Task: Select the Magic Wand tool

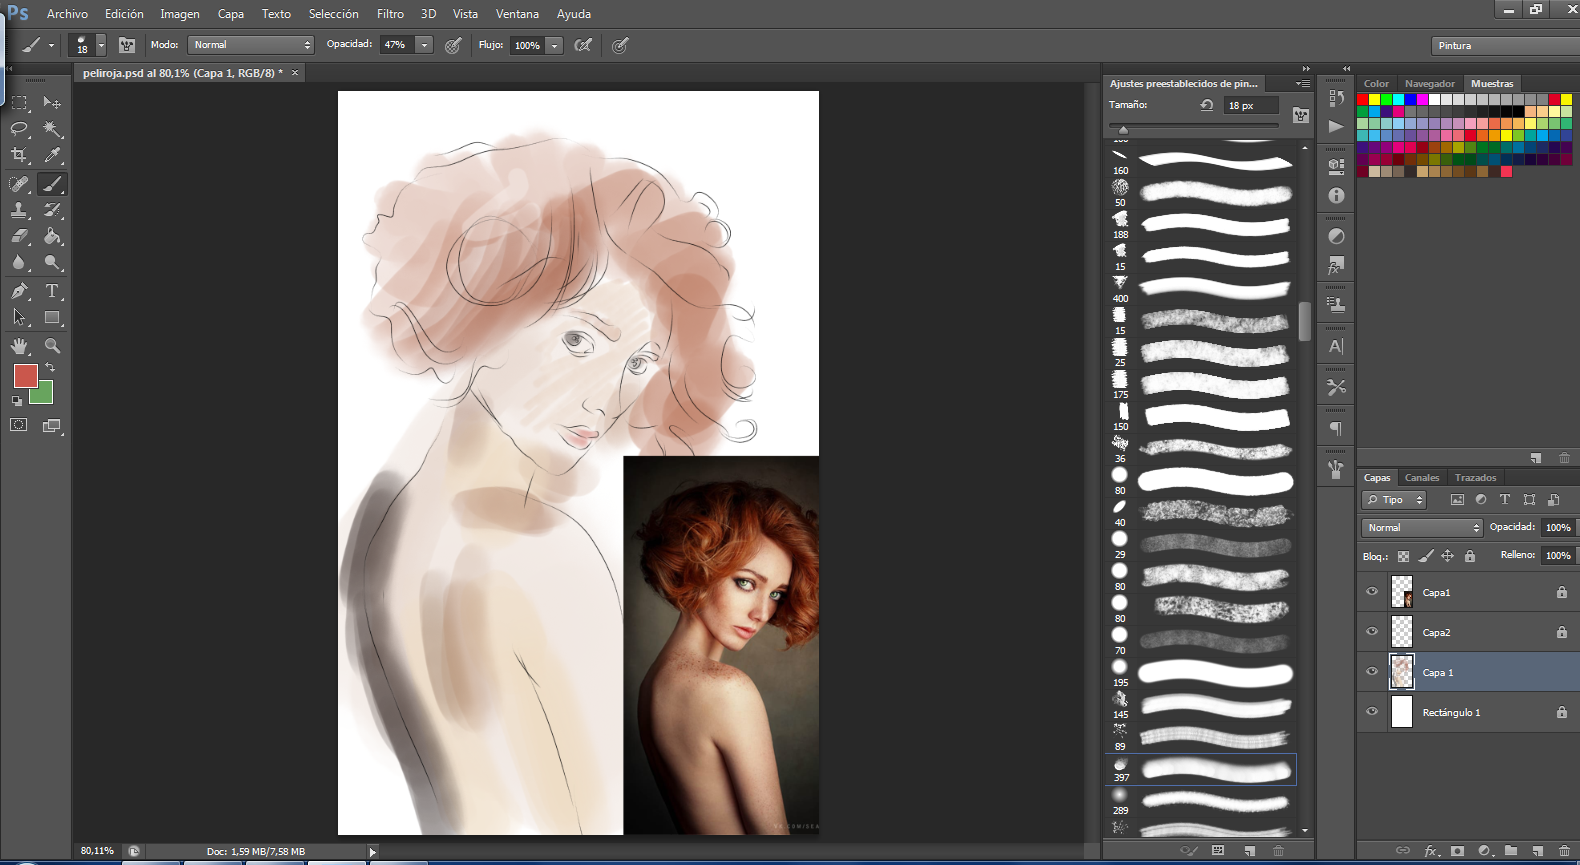Action: tap(52, 129)
